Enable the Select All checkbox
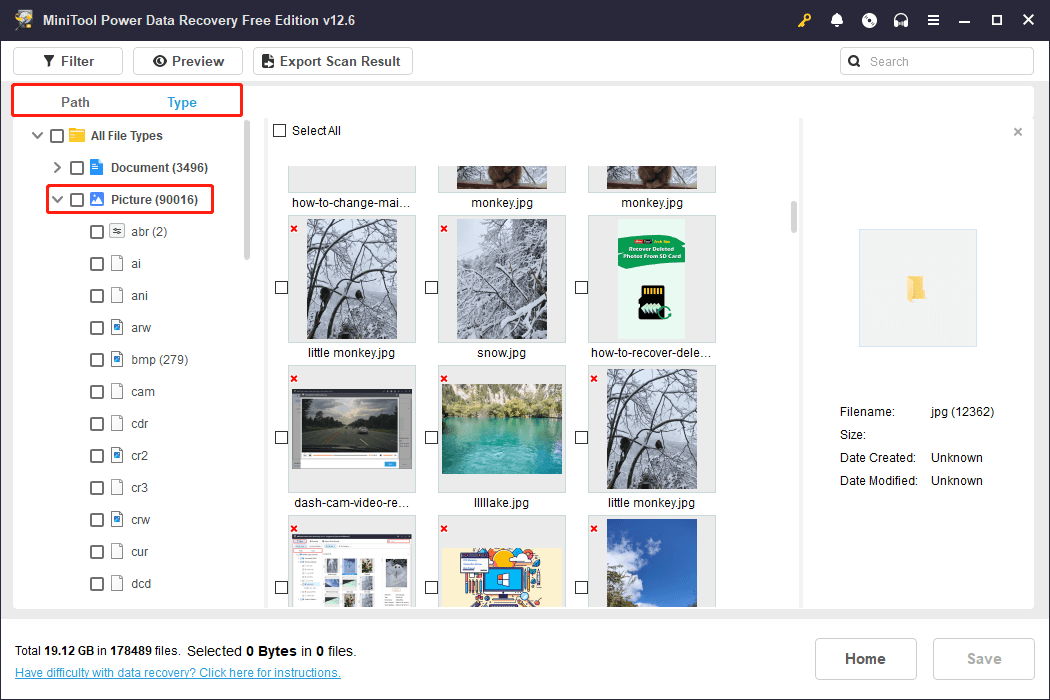 (x=279, y=130)
